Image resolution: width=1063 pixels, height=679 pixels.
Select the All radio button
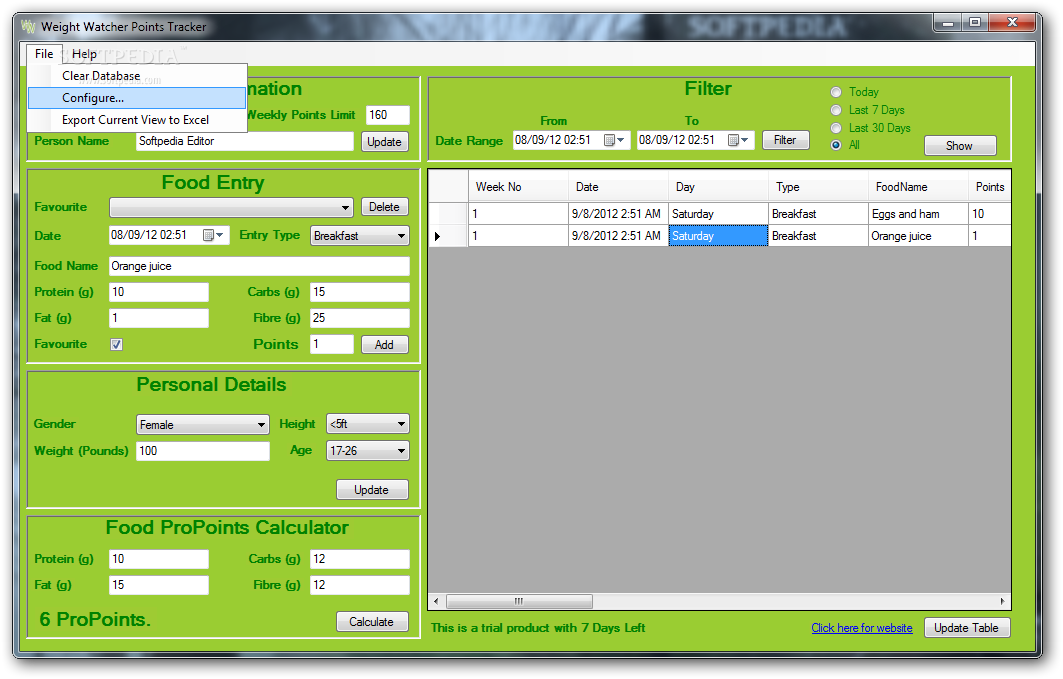(x=836, y=145)
